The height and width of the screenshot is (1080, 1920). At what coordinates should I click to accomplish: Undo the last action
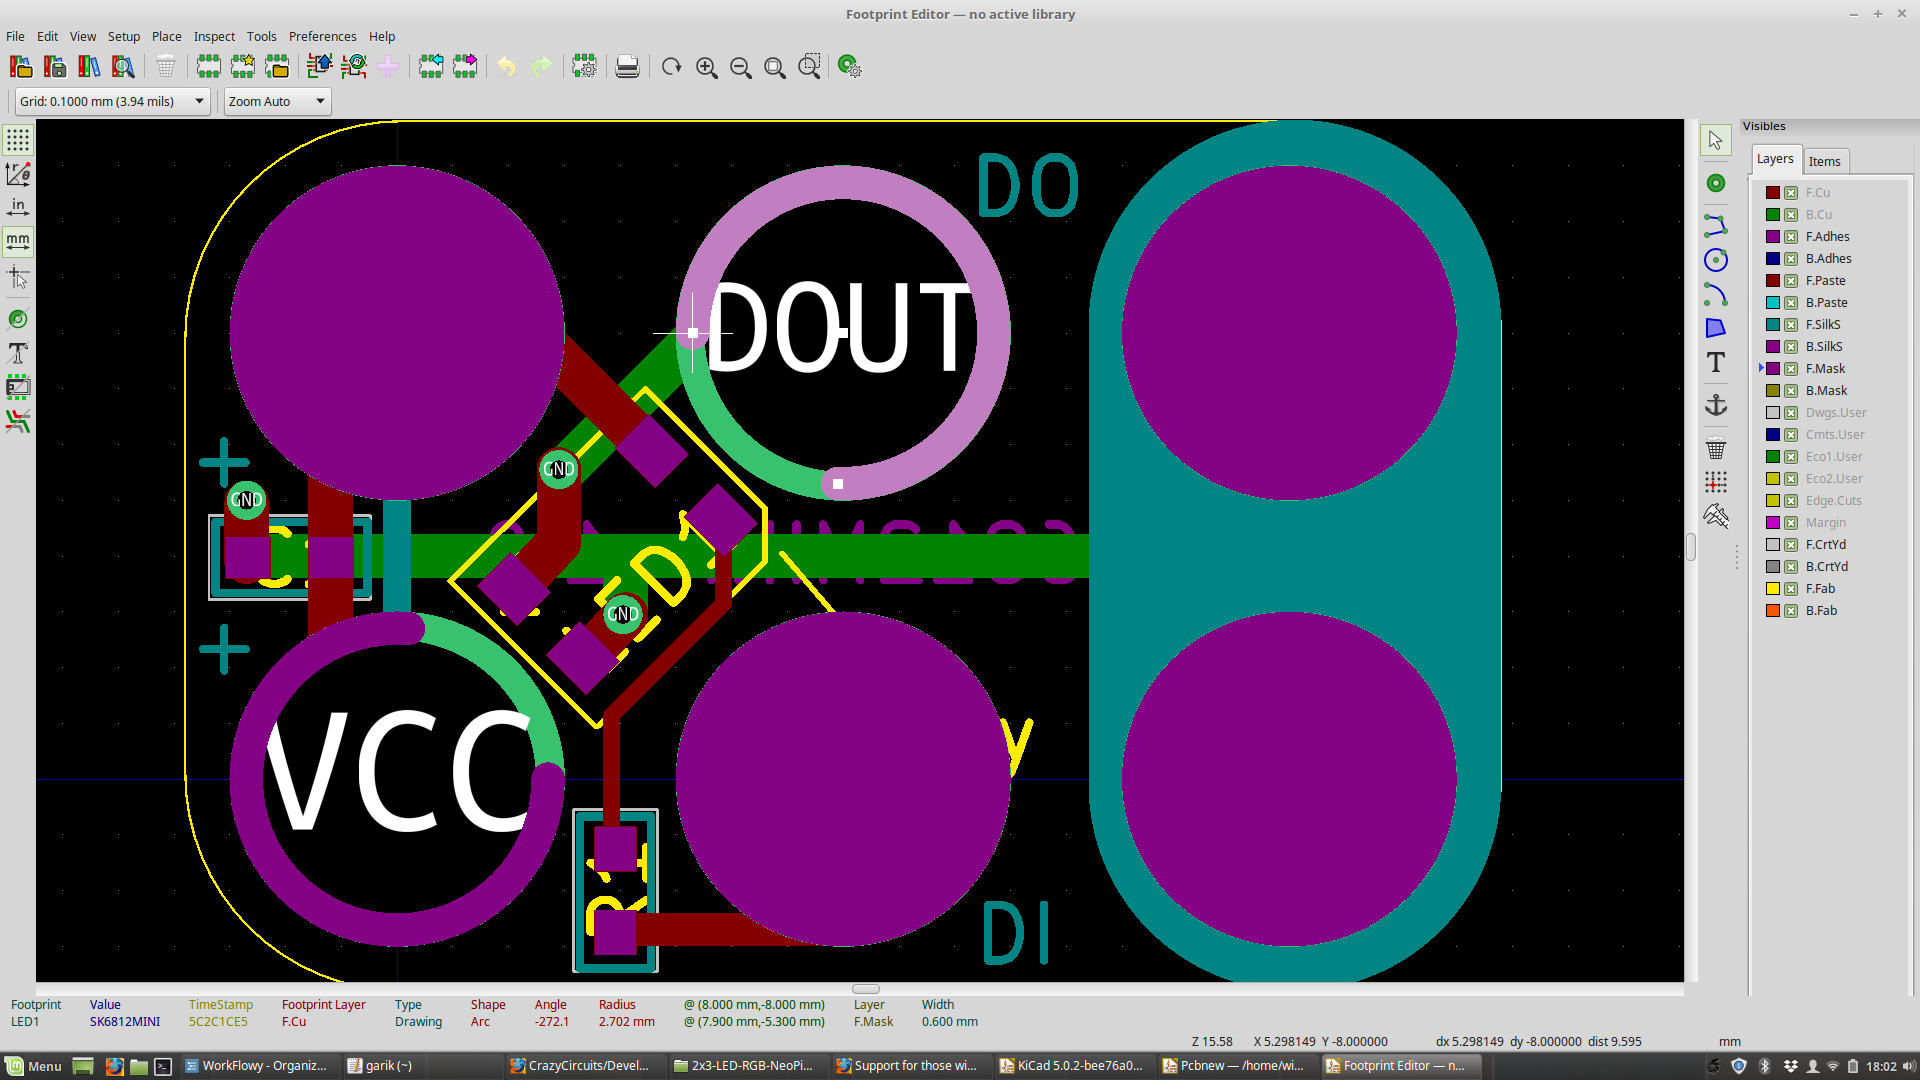click(507, 66)
